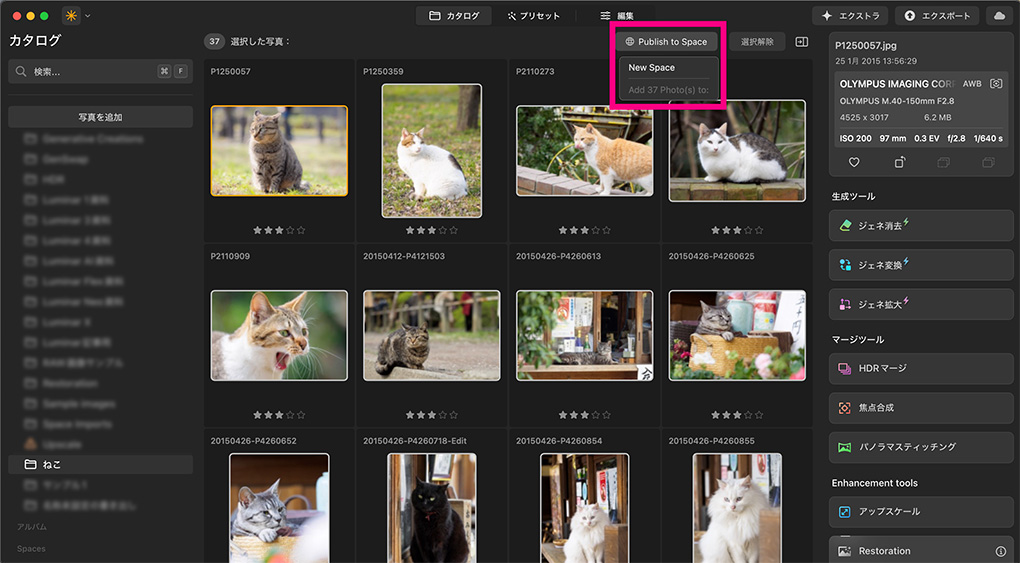The image size is (1020, 563).
Task: Open the ジェネ消去 tool
Action: 921,225
